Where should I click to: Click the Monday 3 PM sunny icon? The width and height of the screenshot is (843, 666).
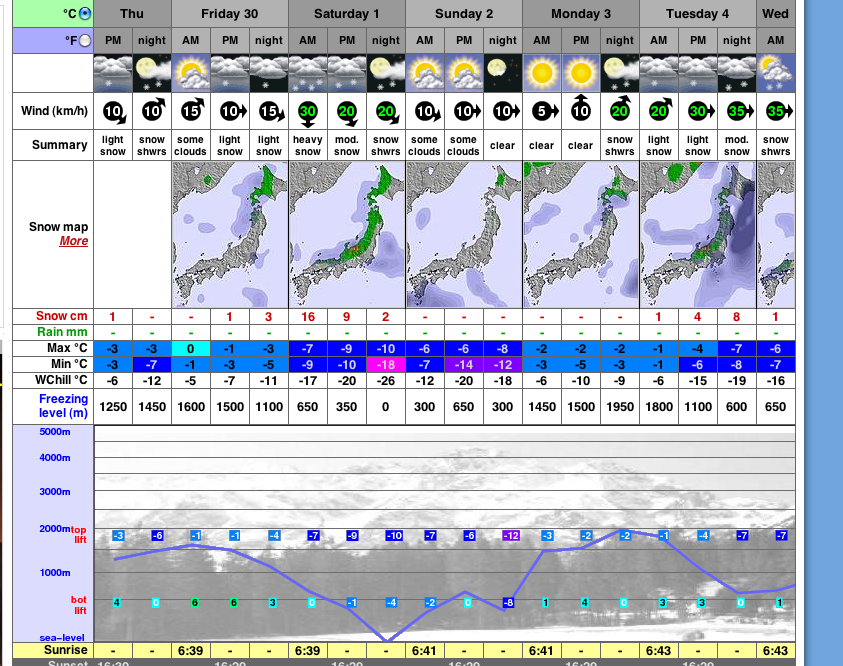[x=581, y=73]
